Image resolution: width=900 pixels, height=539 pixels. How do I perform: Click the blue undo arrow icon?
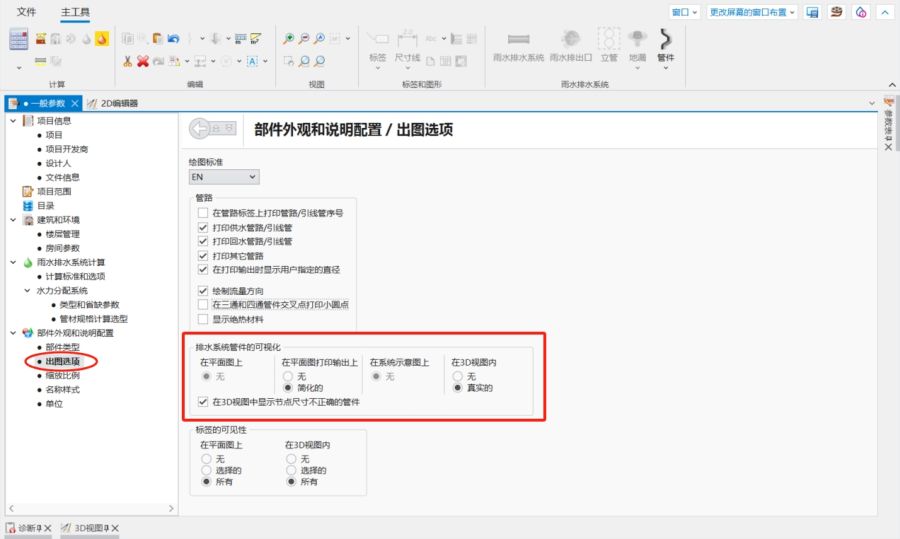[173, 39]
